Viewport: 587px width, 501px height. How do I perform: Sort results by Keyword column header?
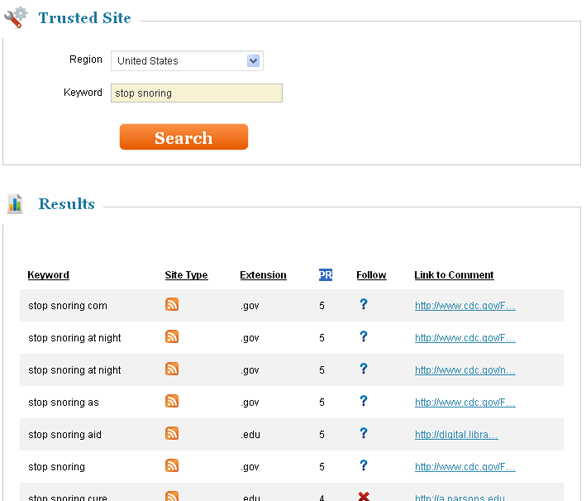48,275
